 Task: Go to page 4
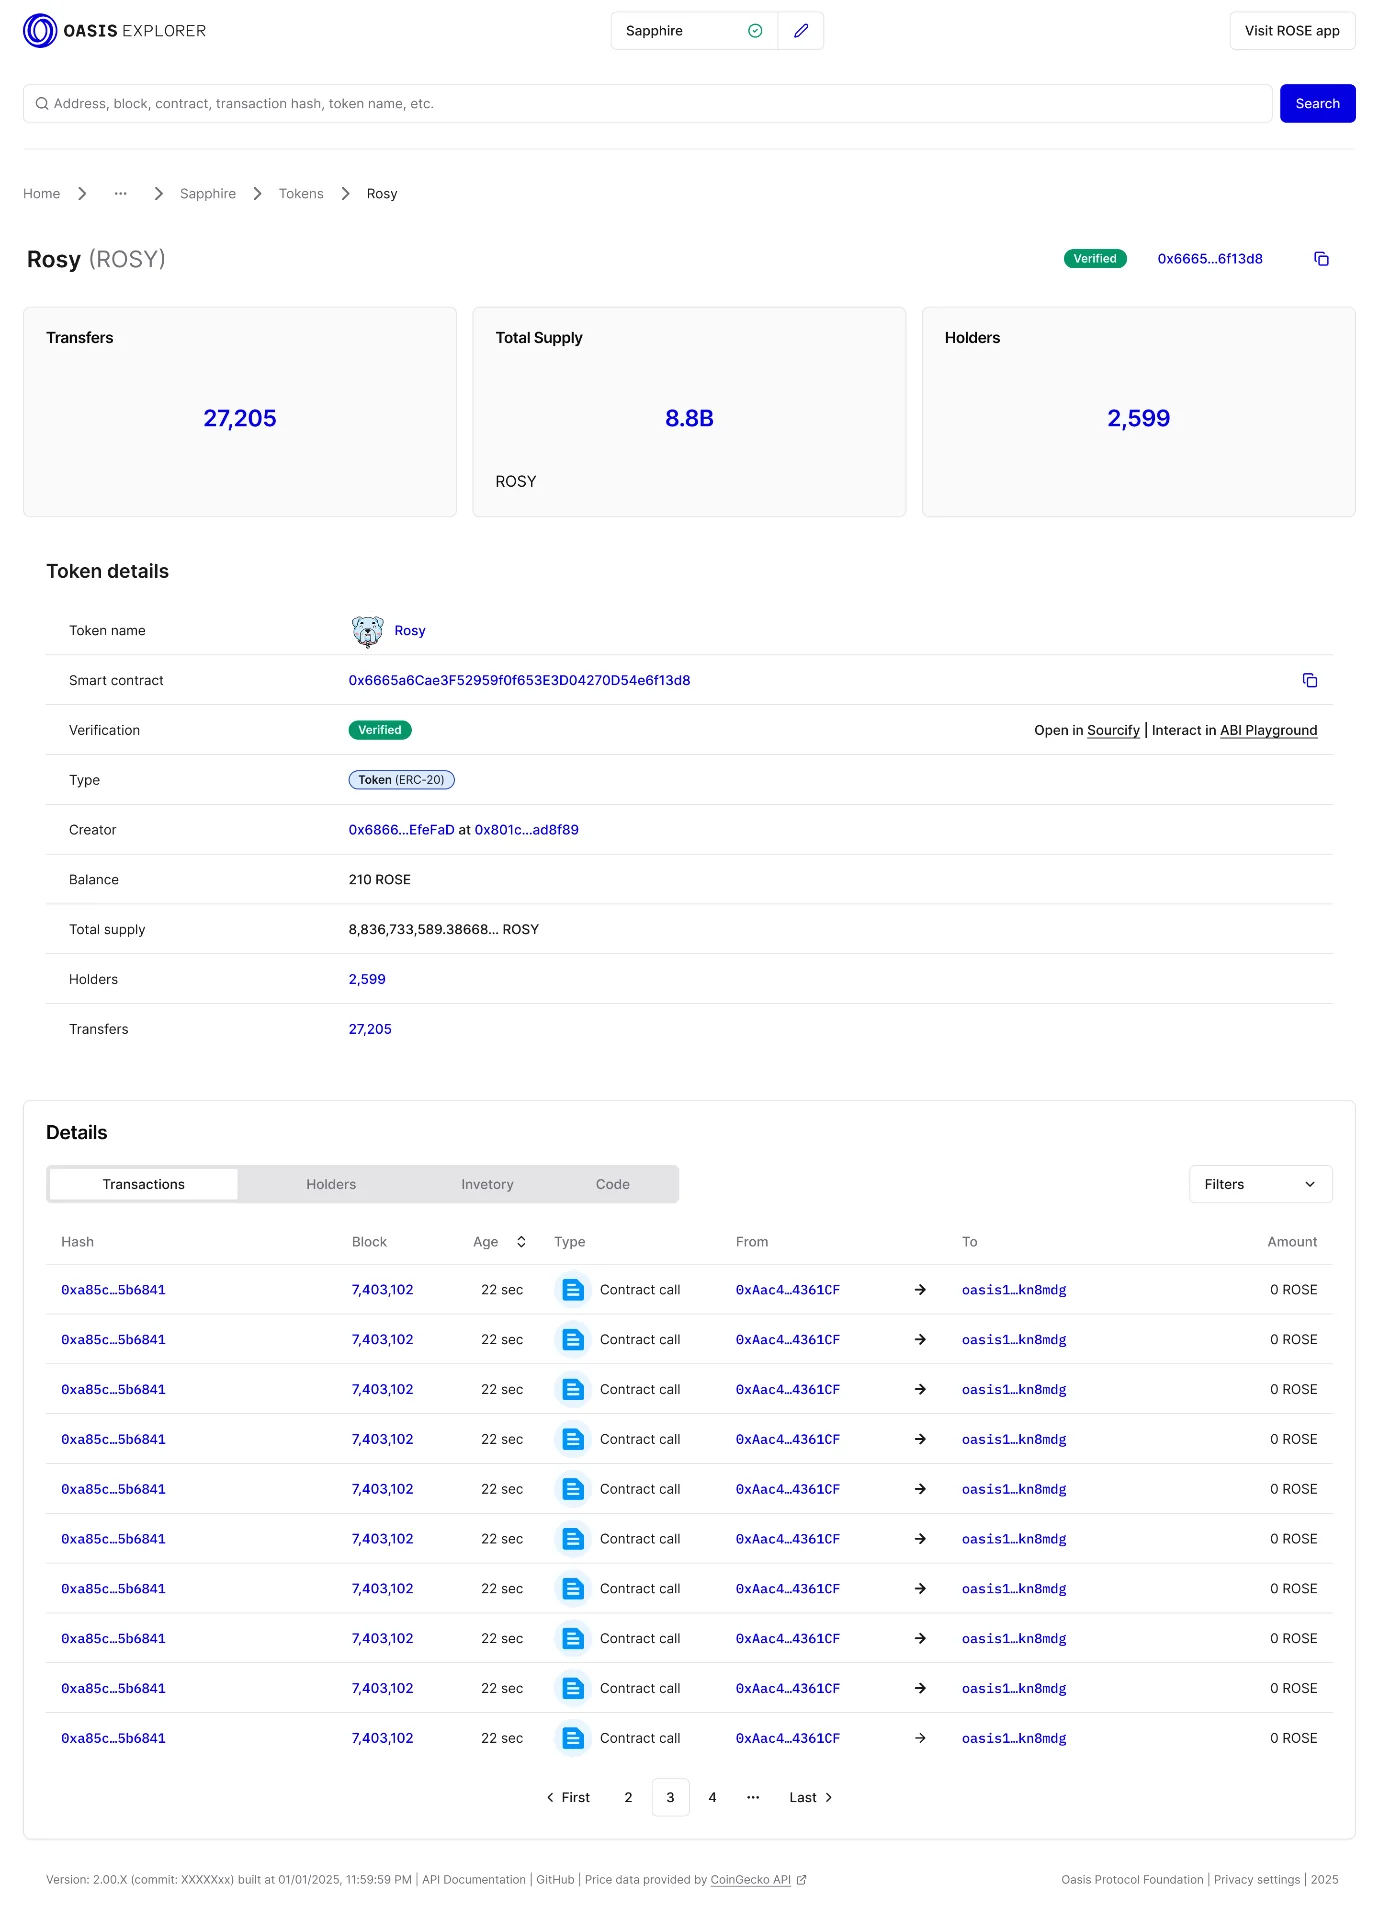[x=712, y=1798]
